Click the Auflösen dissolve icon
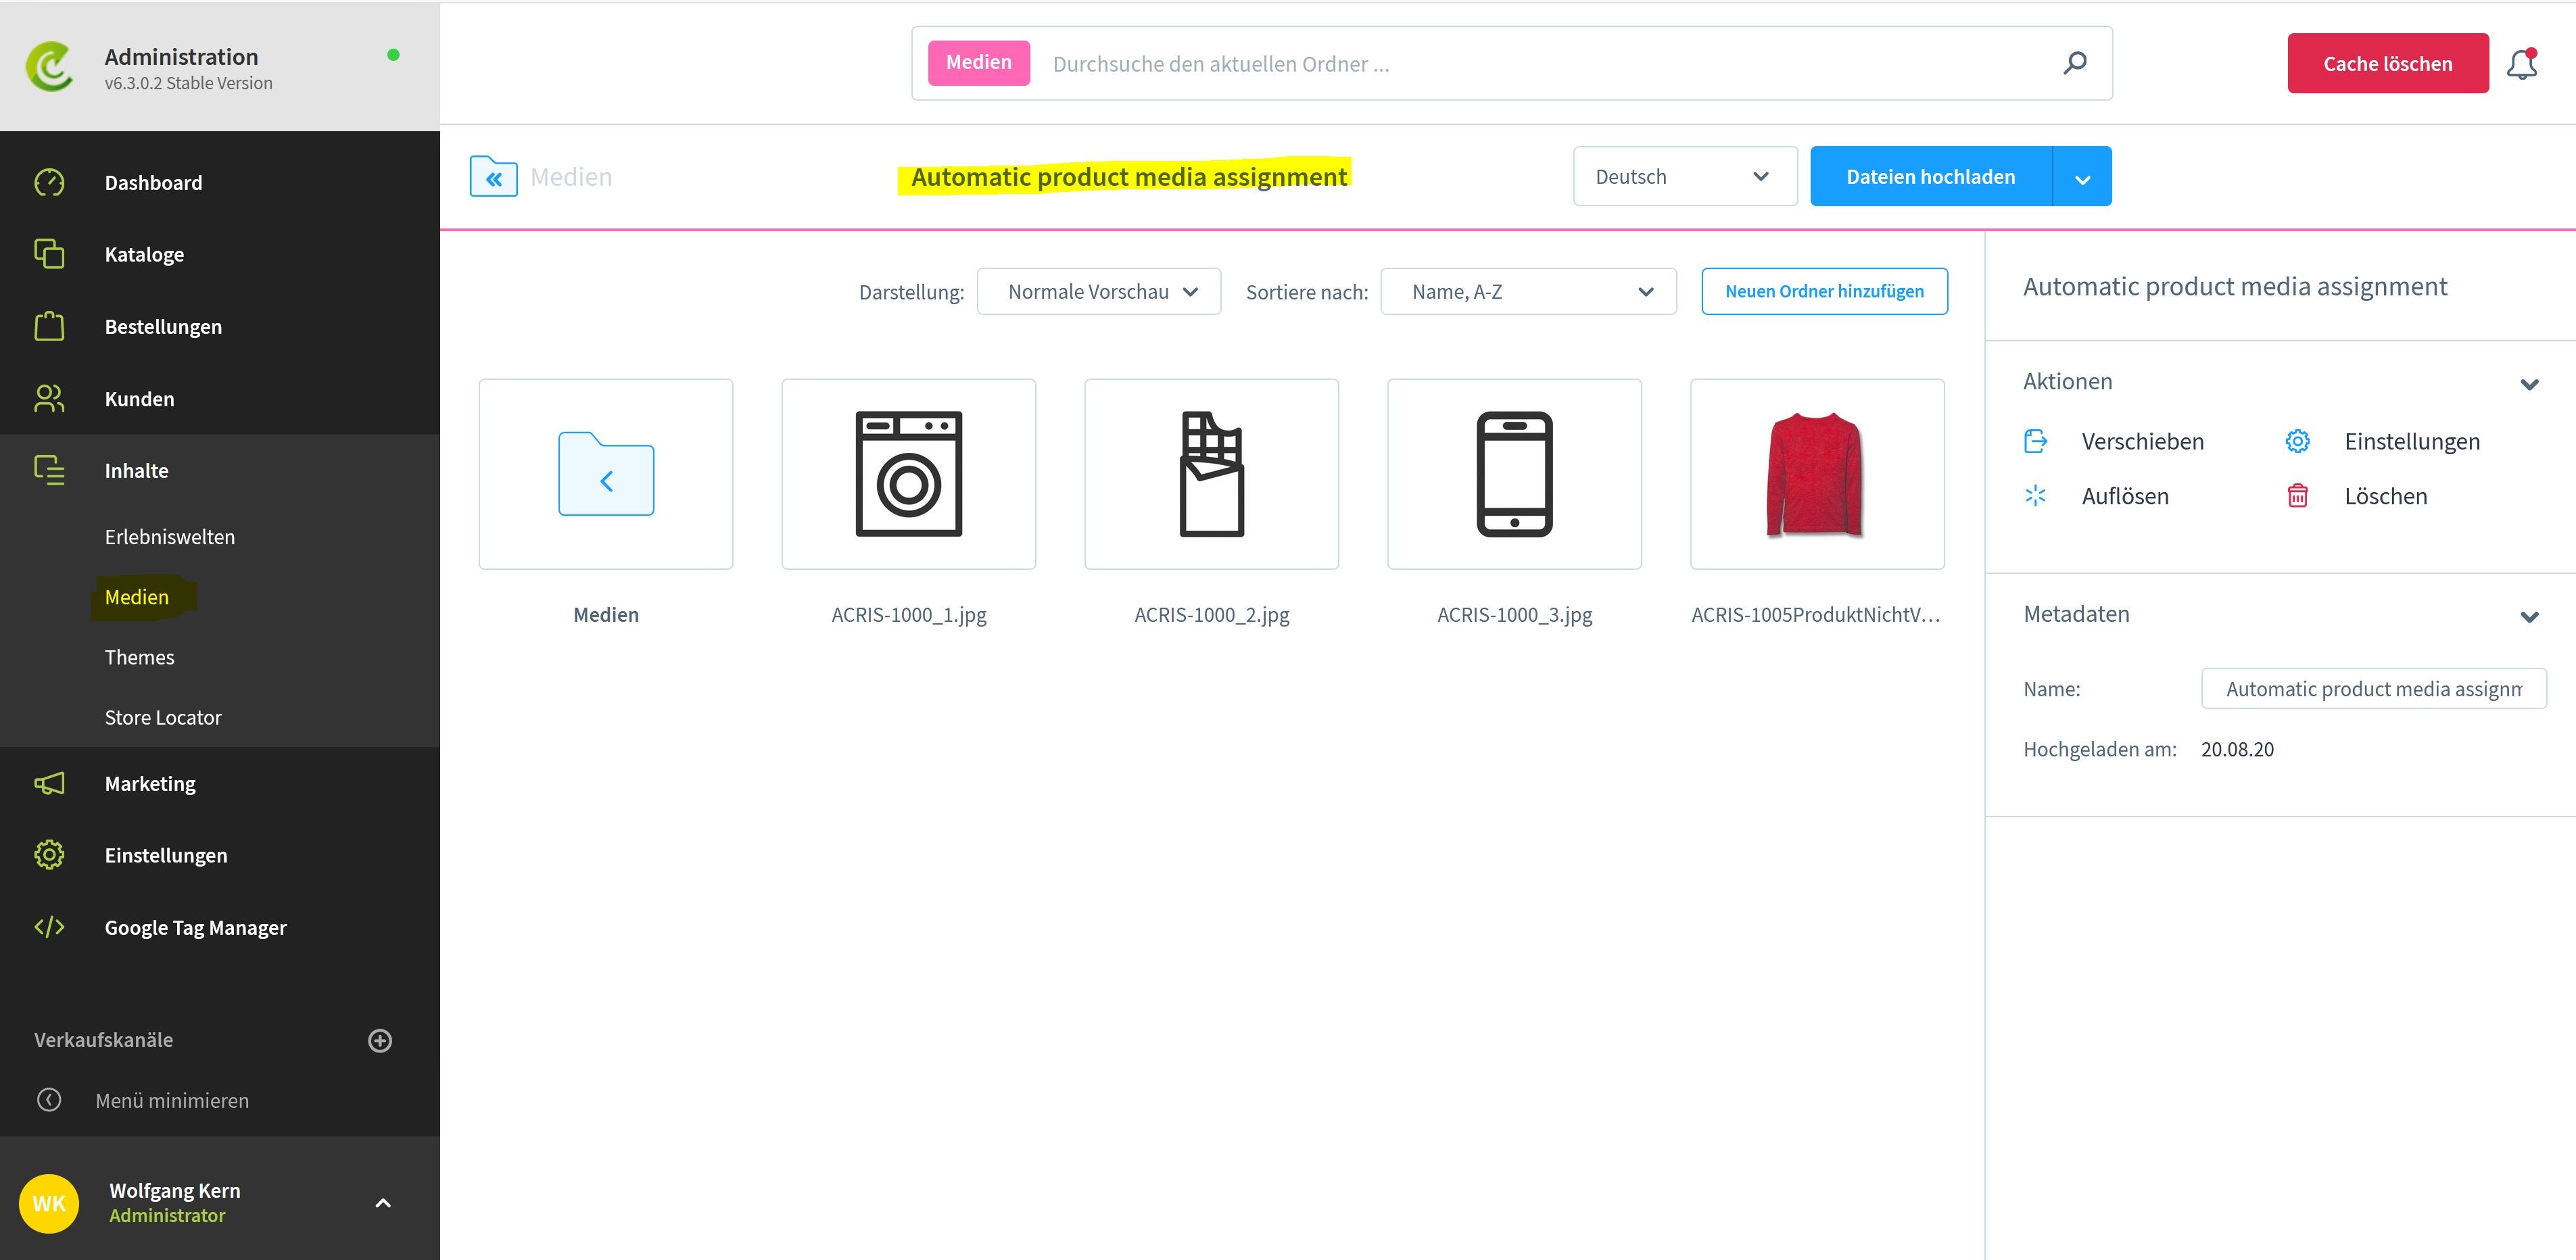The height and width of the screenshot is (1260, 2576). tap(2035, 495)
